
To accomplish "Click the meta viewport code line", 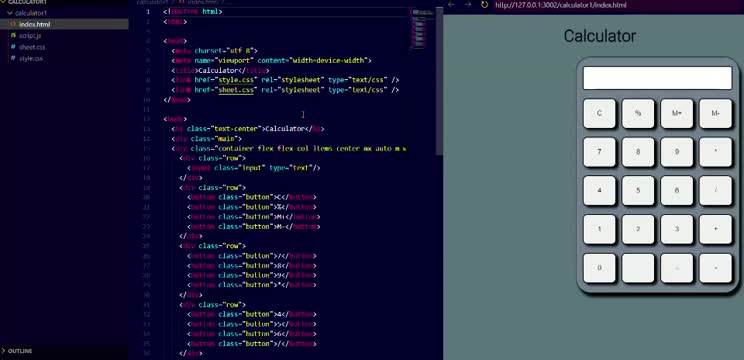I will [271, 61].
